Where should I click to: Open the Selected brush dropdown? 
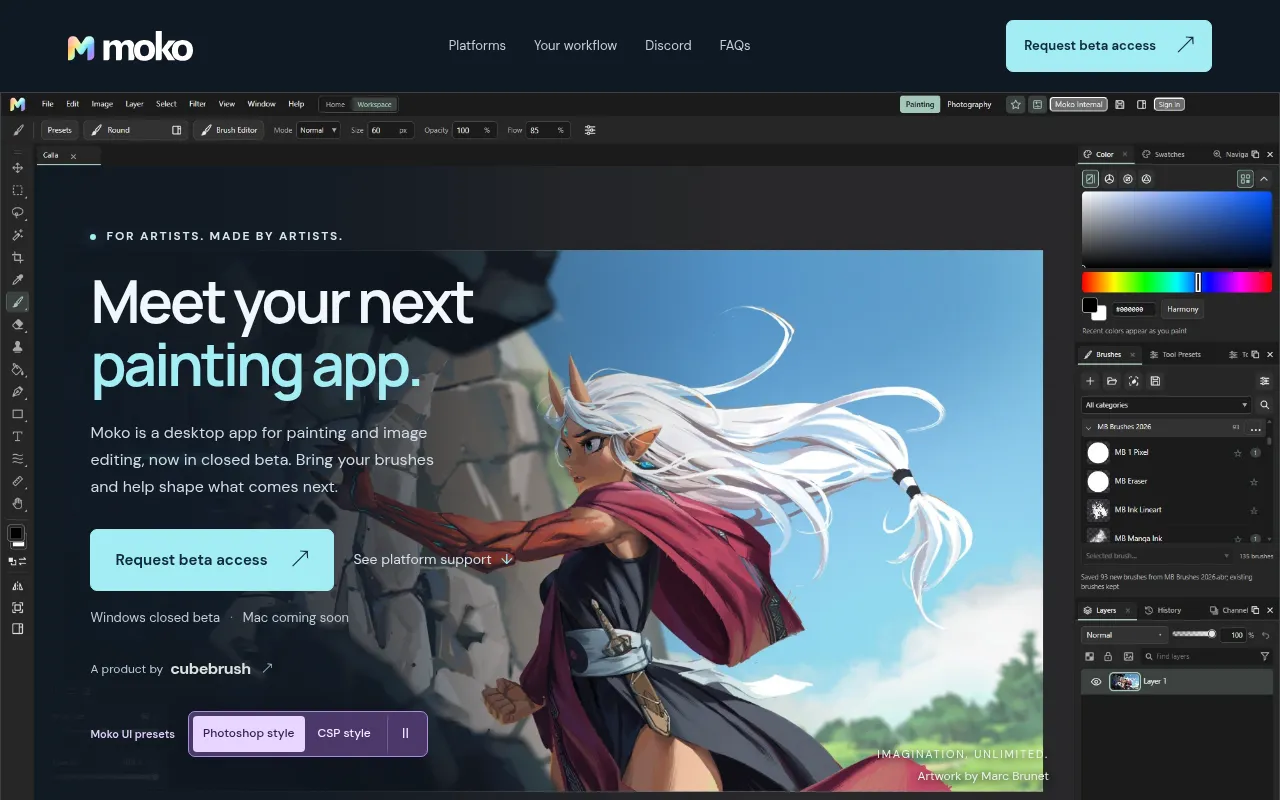pos(1157,556)
